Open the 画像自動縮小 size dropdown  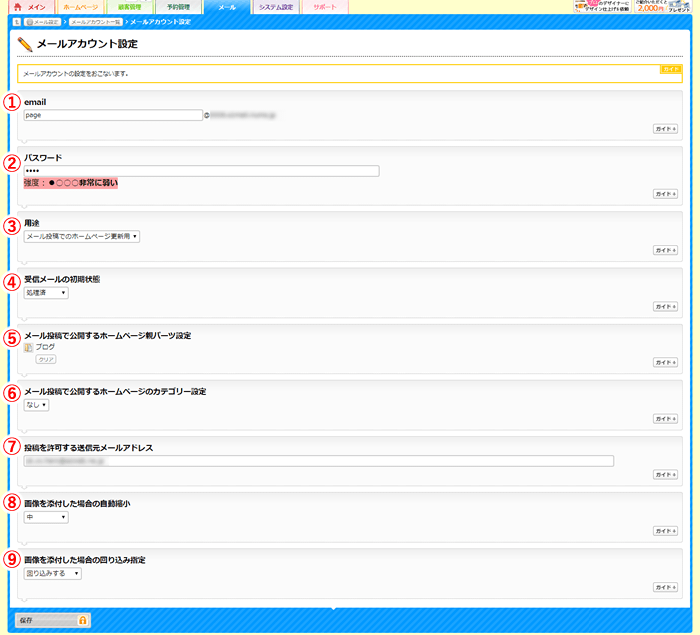point(46,517)
